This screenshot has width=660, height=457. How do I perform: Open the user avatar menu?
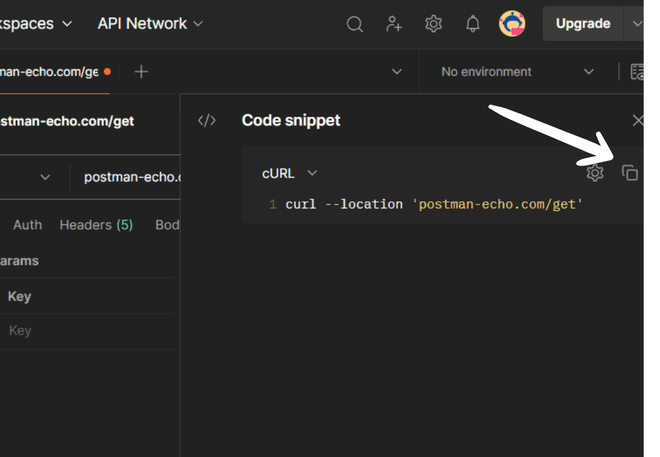point(512,24)
